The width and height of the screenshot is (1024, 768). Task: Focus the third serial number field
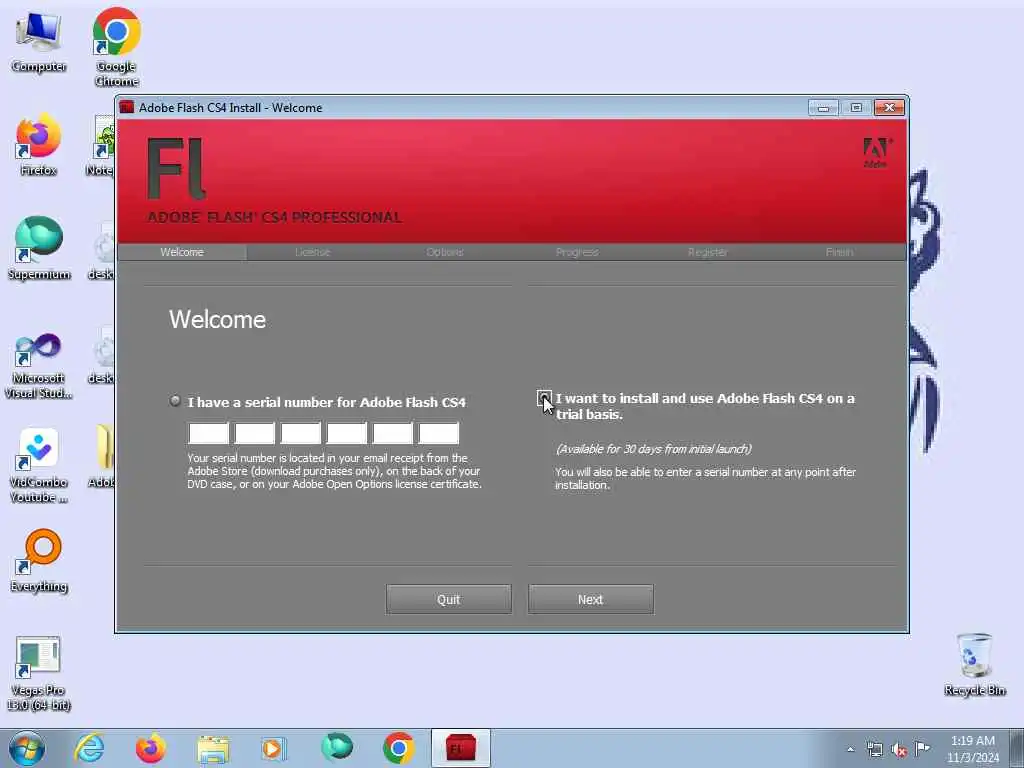click(300, 433)
